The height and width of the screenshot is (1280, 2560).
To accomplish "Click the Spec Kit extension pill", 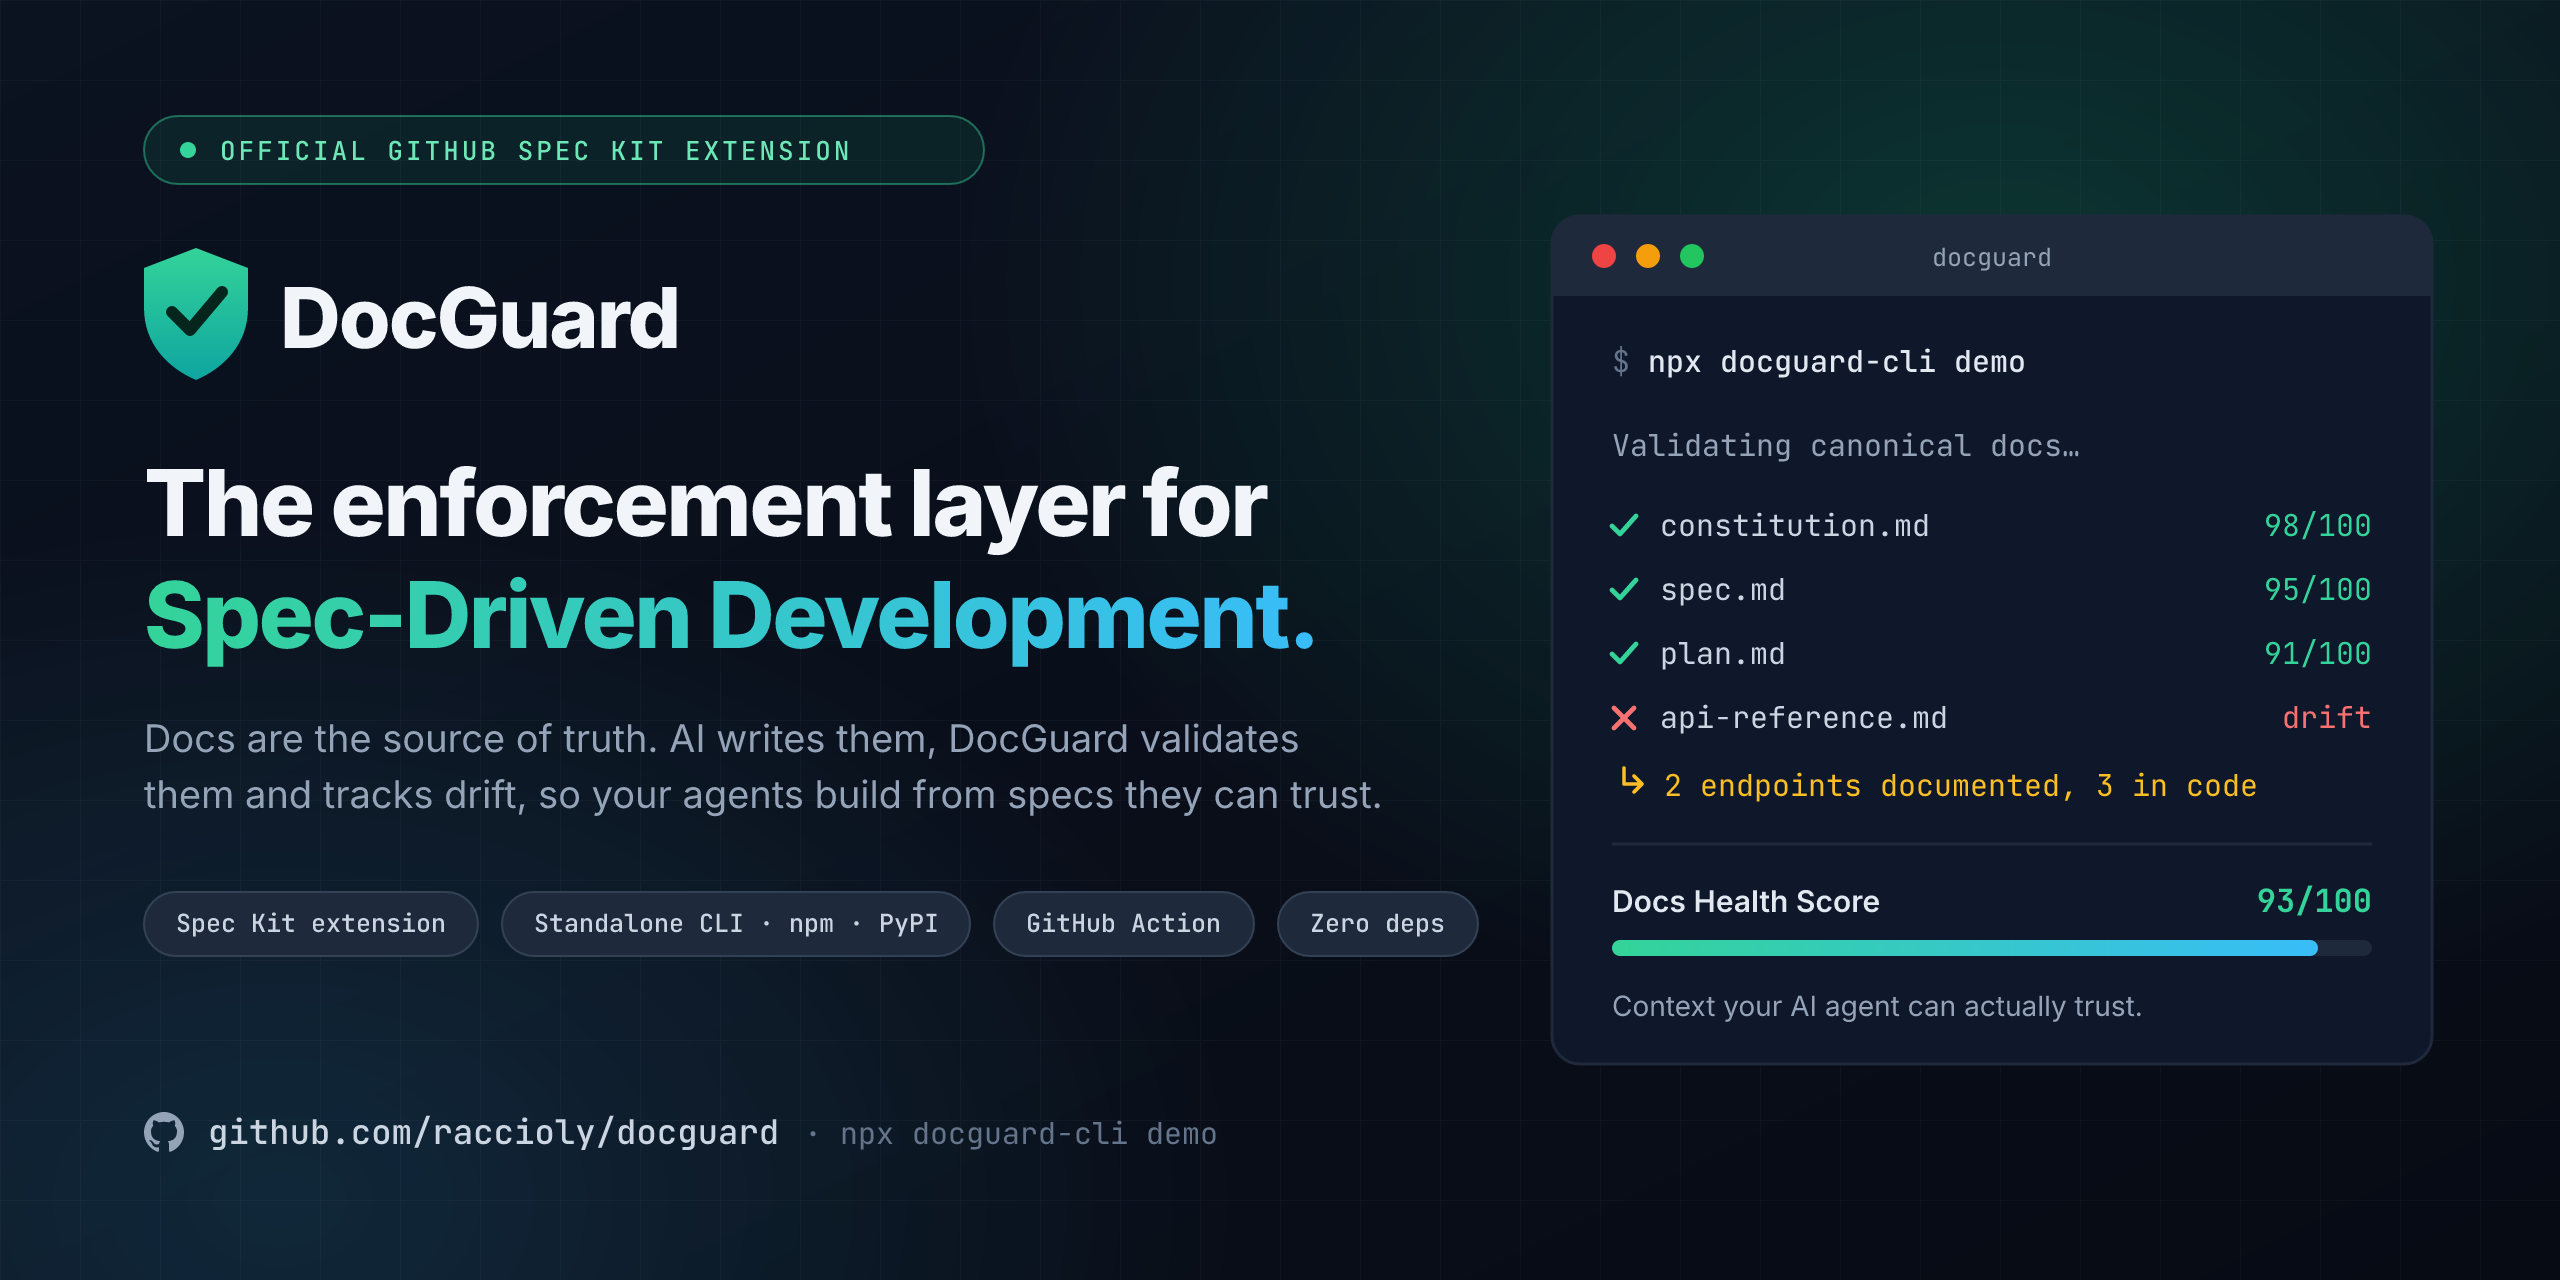I will (x=311, y=924).
